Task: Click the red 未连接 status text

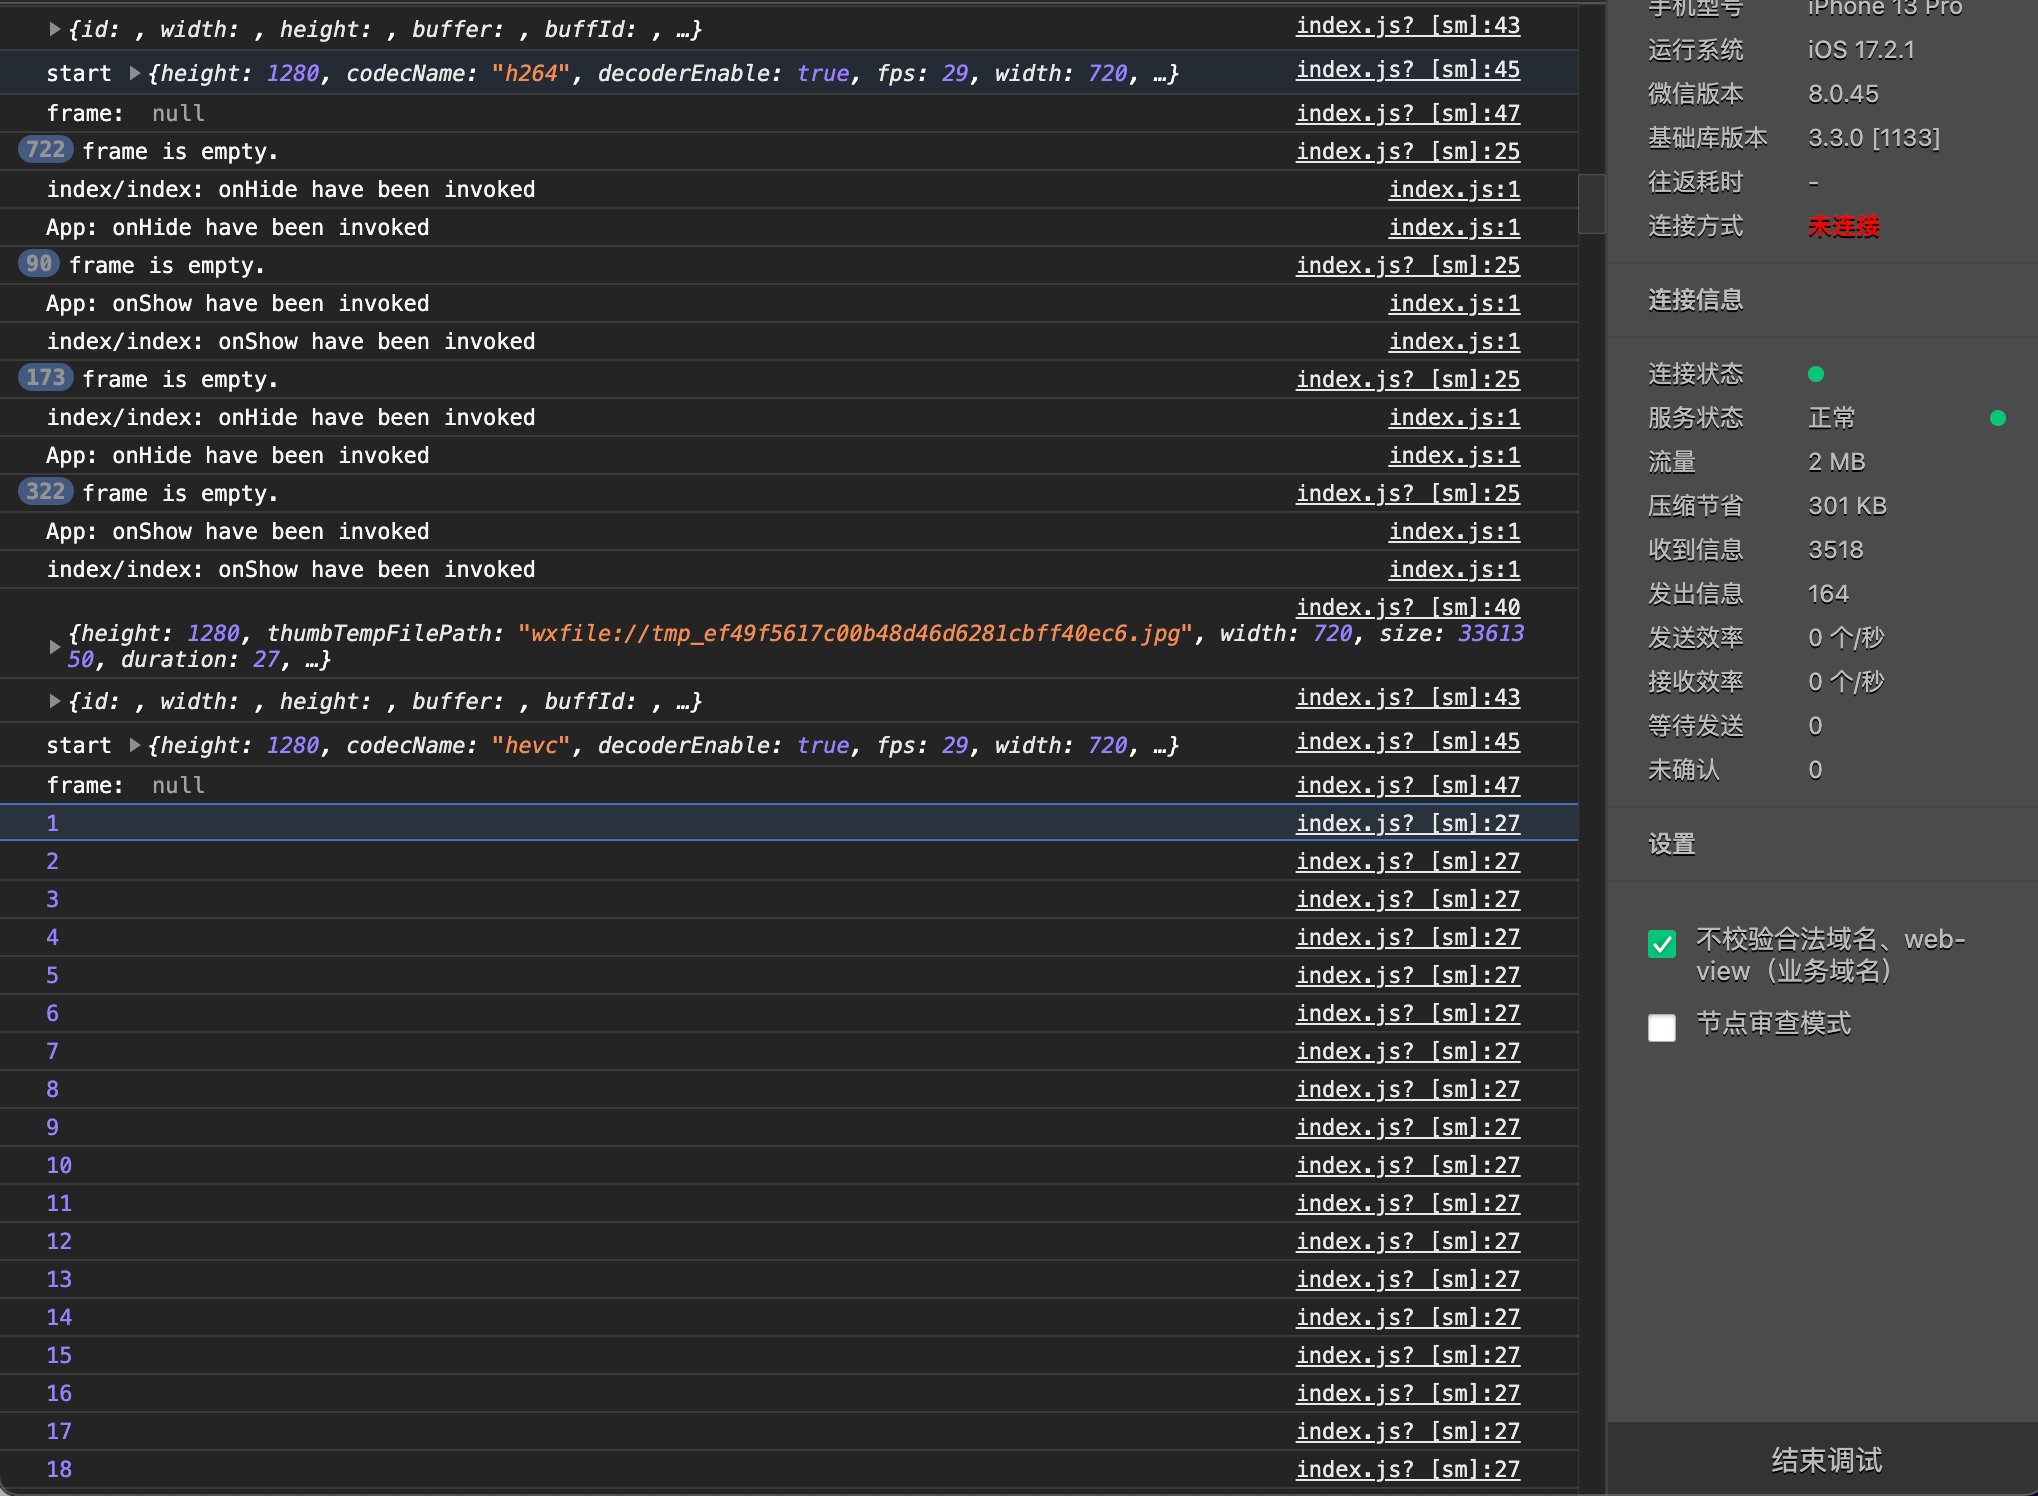Action: click(x=1843, y=226)
